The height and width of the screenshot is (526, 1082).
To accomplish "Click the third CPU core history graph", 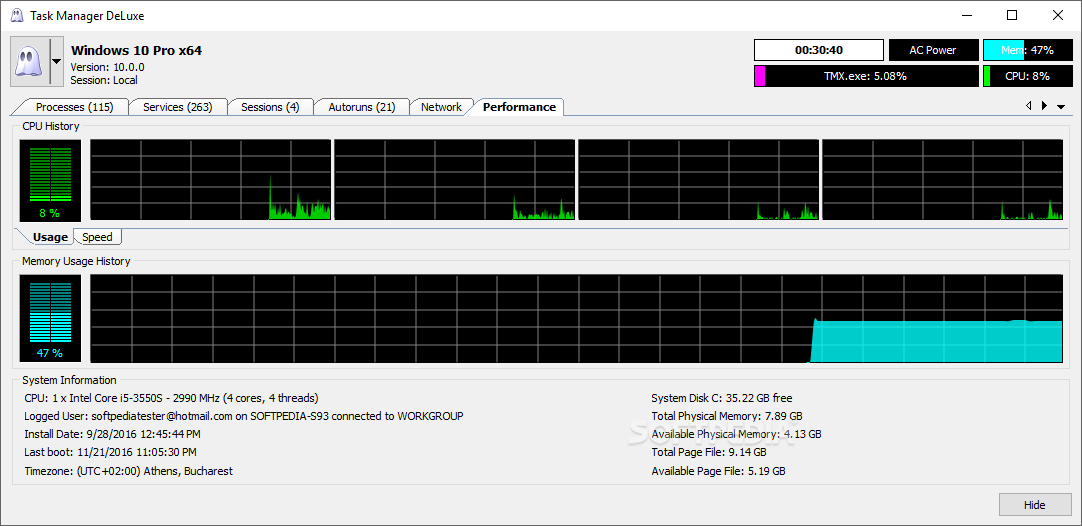I will [x=698, y=180].
